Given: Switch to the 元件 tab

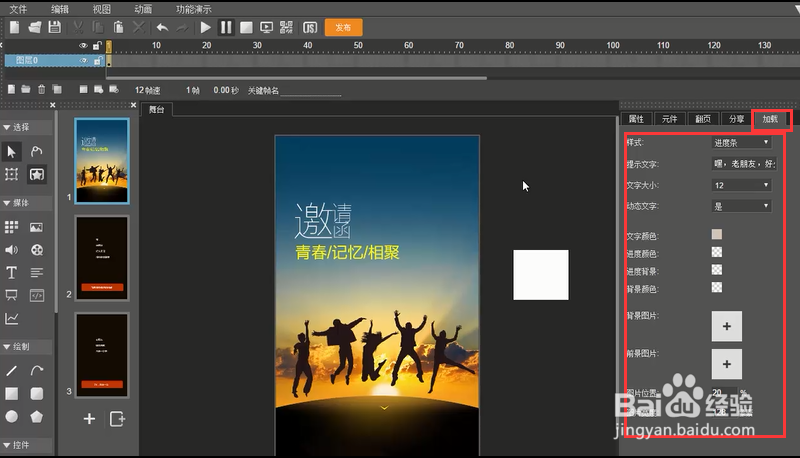Looking at the screenshot, I should tap(669, 119).
